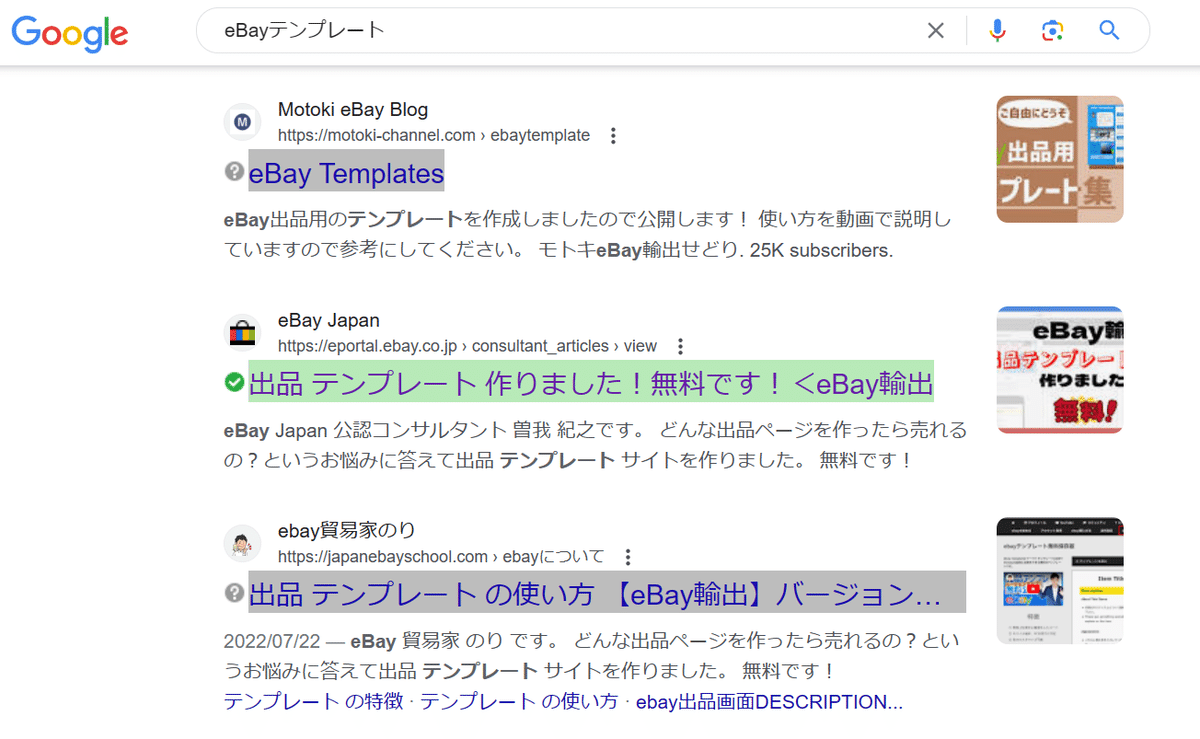Click the https://eportal.ebay.co.jp › consultant_articles URL
The image size is (1200, 739).
[x=467, y=347]
